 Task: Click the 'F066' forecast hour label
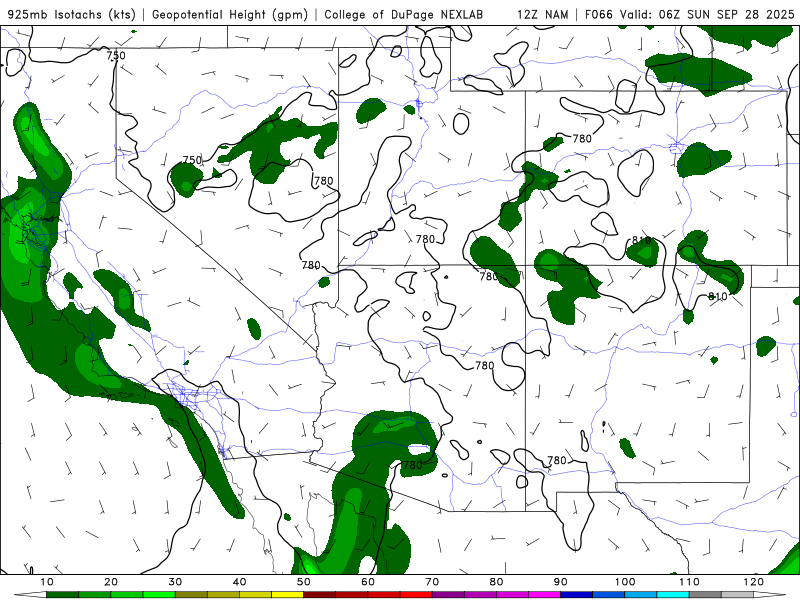click(x=599, y=14)
